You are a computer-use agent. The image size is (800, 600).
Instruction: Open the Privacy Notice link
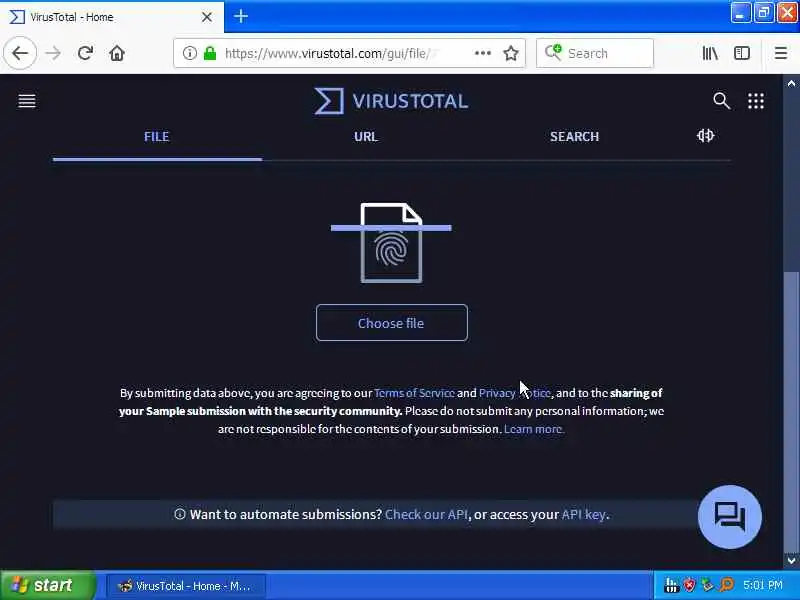coord(514,393)
